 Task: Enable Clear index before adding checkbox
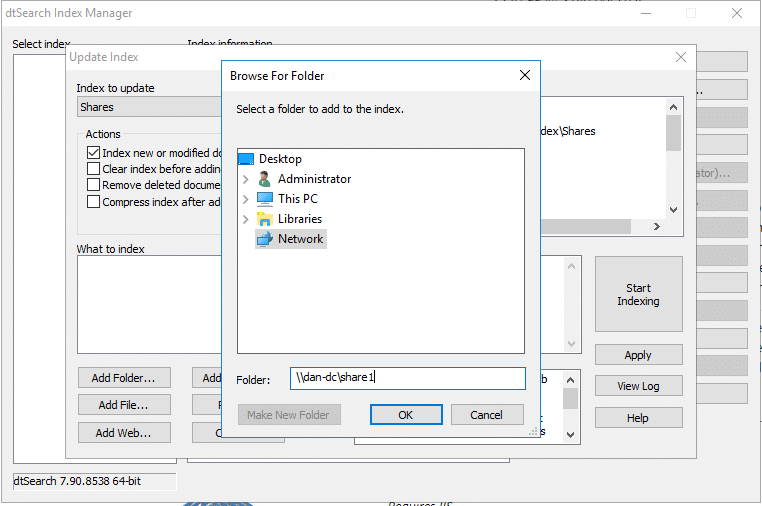click(94, 169)
